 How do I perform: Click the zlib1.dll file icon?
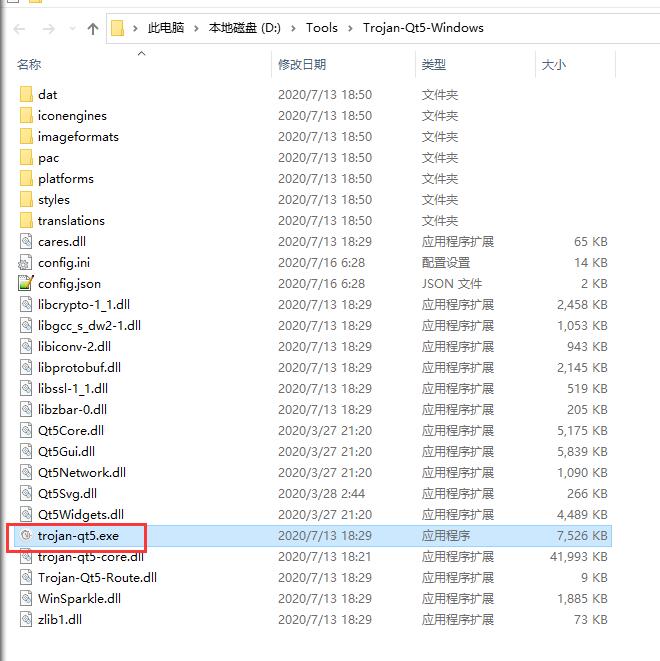pos(26,619)
